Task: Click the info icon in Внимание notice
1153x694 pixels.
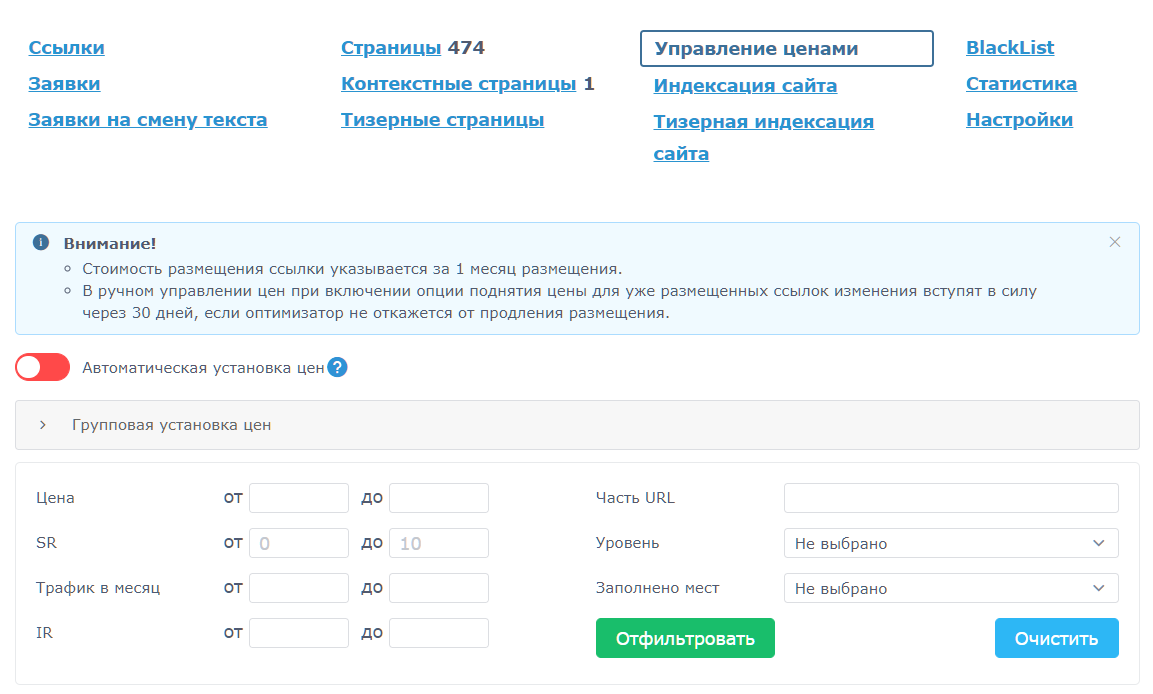Action: (41, 243)
